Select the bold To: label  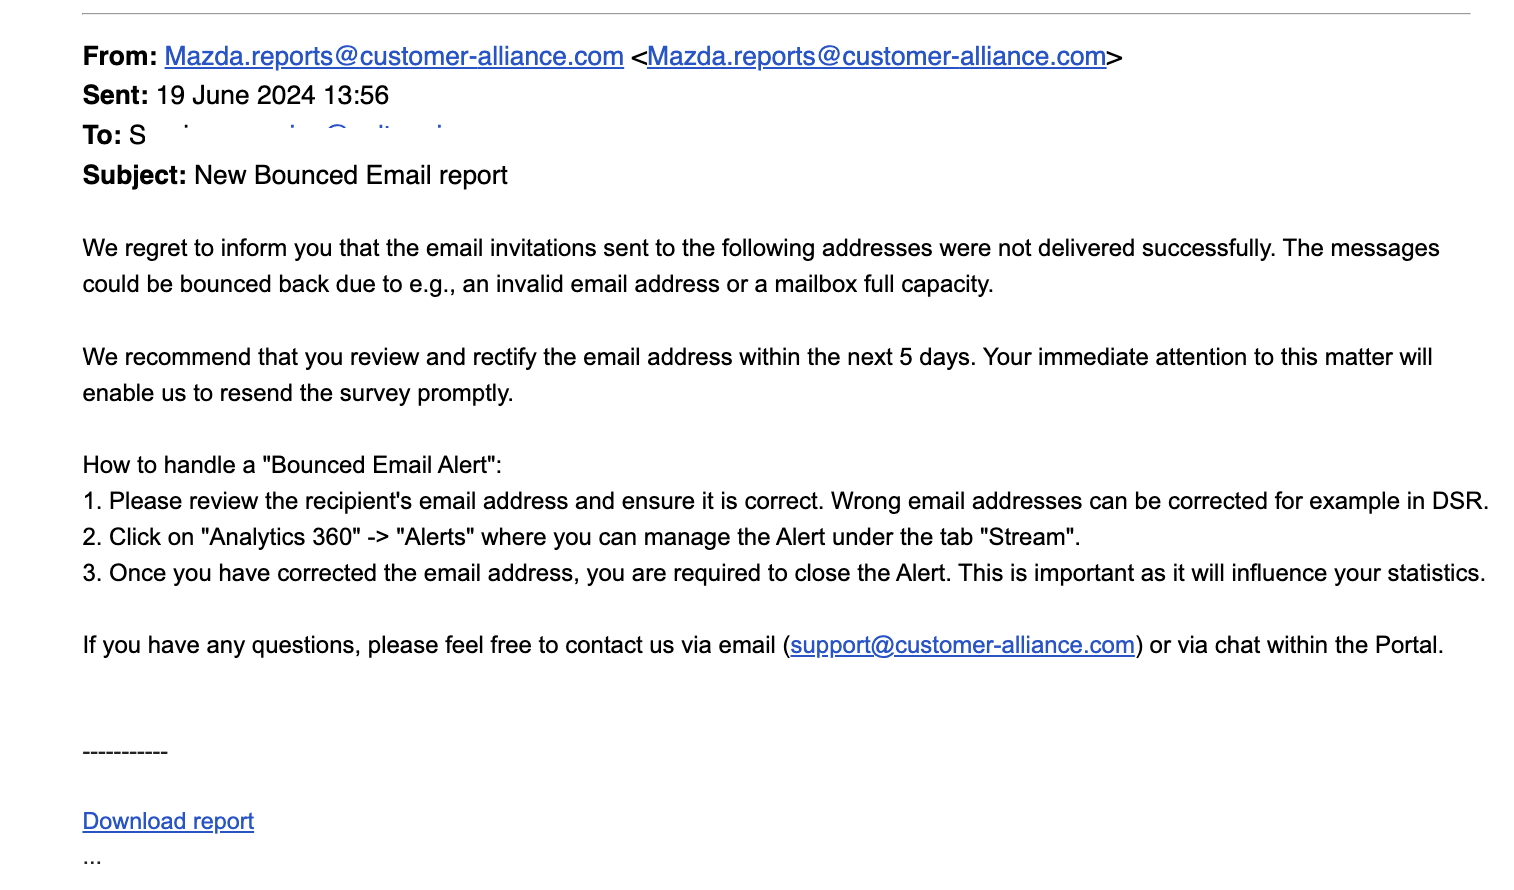click(102, 135)
